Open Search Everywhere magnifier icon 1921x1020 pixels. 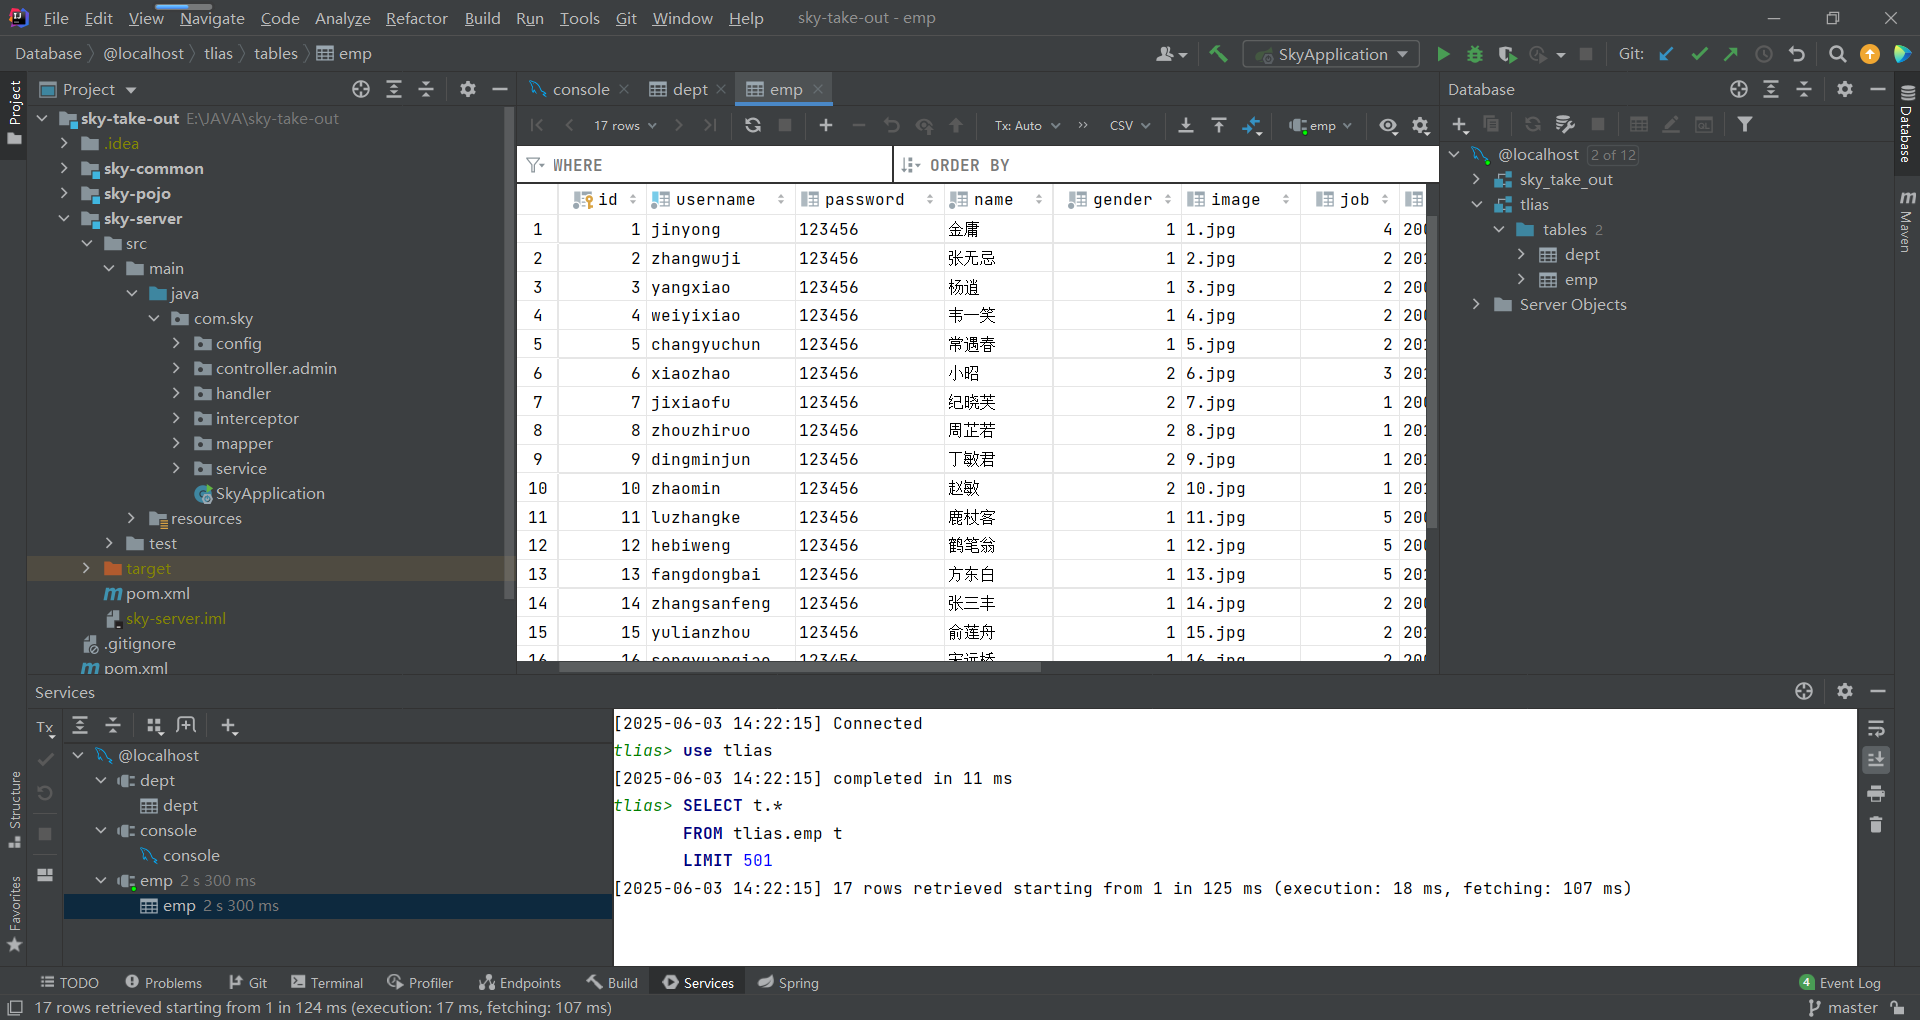coord(1837,54)
